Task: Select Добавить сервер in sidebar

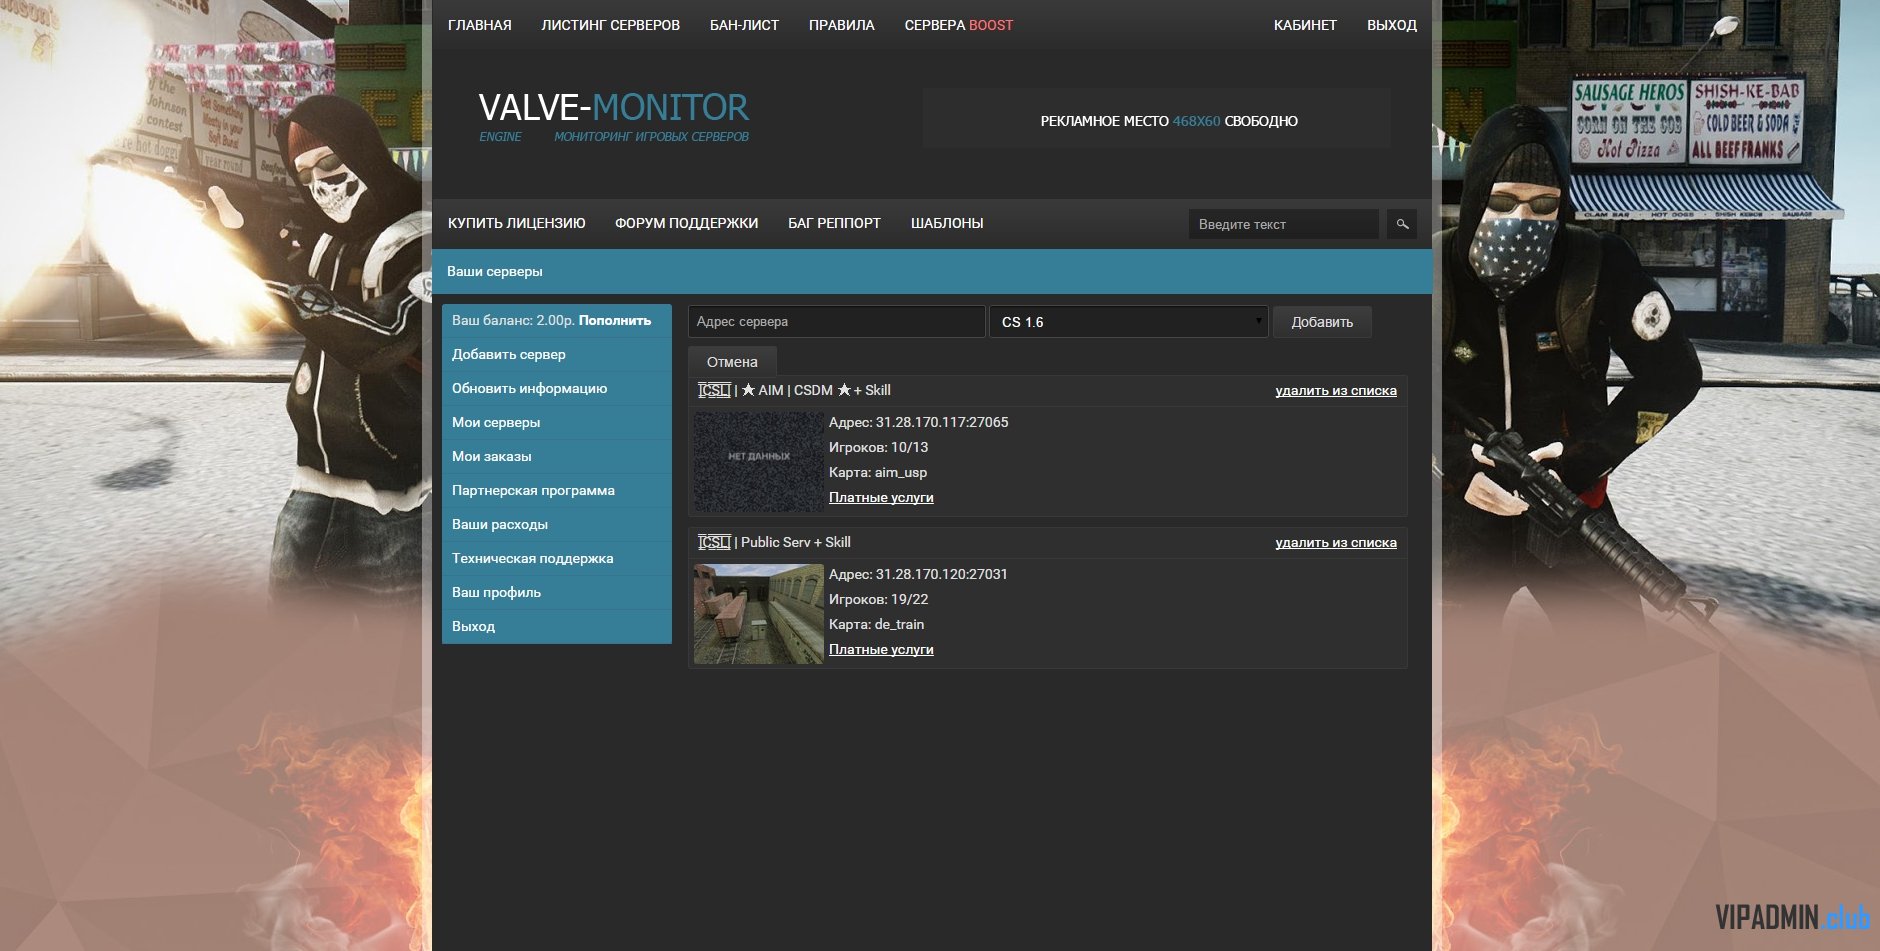Action: [x=557, y=354]
